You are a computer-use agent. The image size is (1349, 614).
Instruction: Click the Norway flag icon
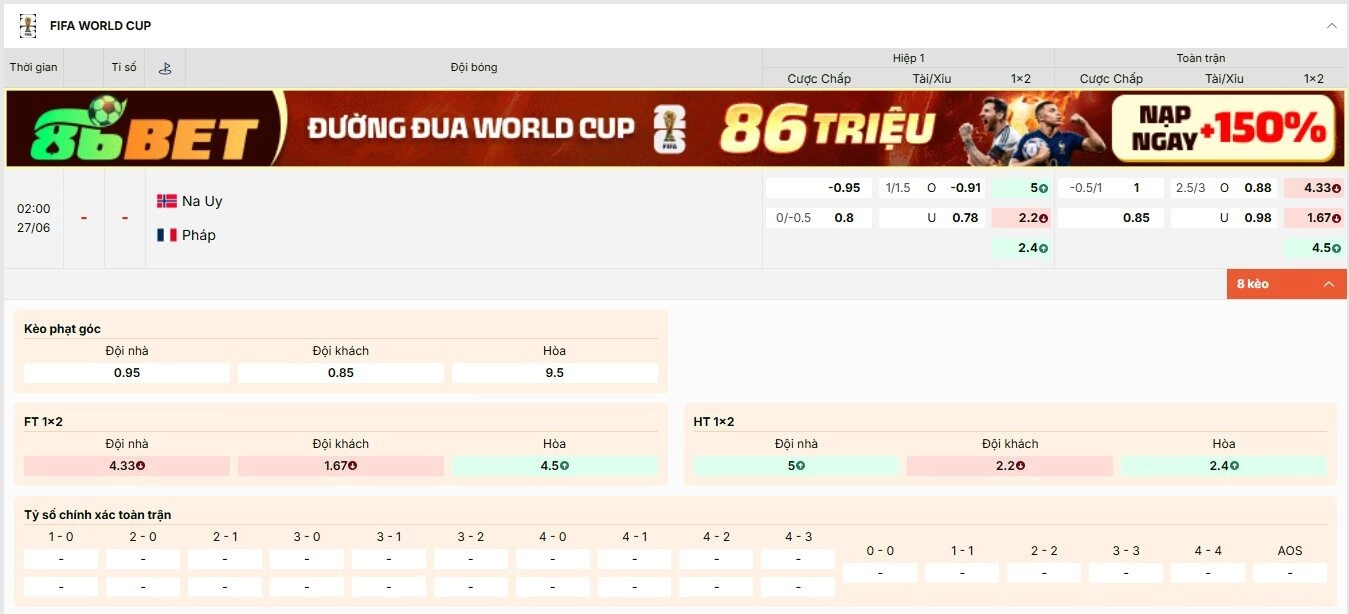(167, 201)
